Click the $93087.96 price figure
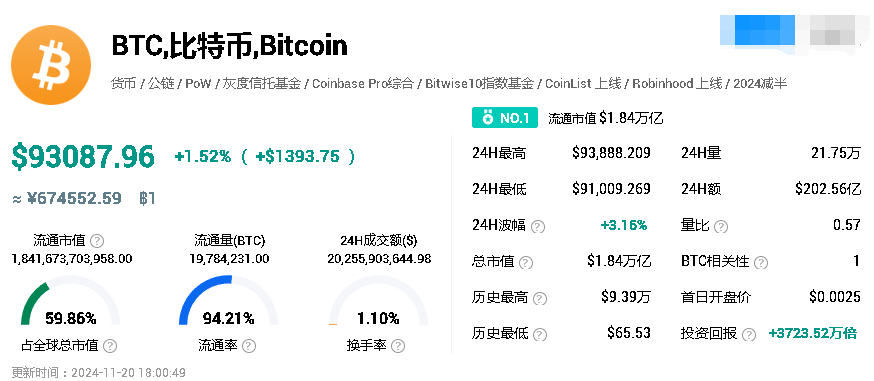 [82, 157]
